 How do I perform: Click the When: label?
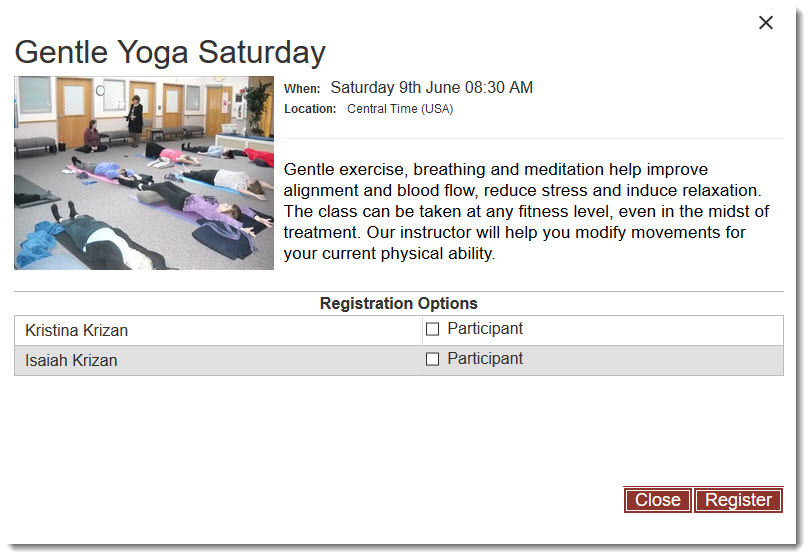302,89
